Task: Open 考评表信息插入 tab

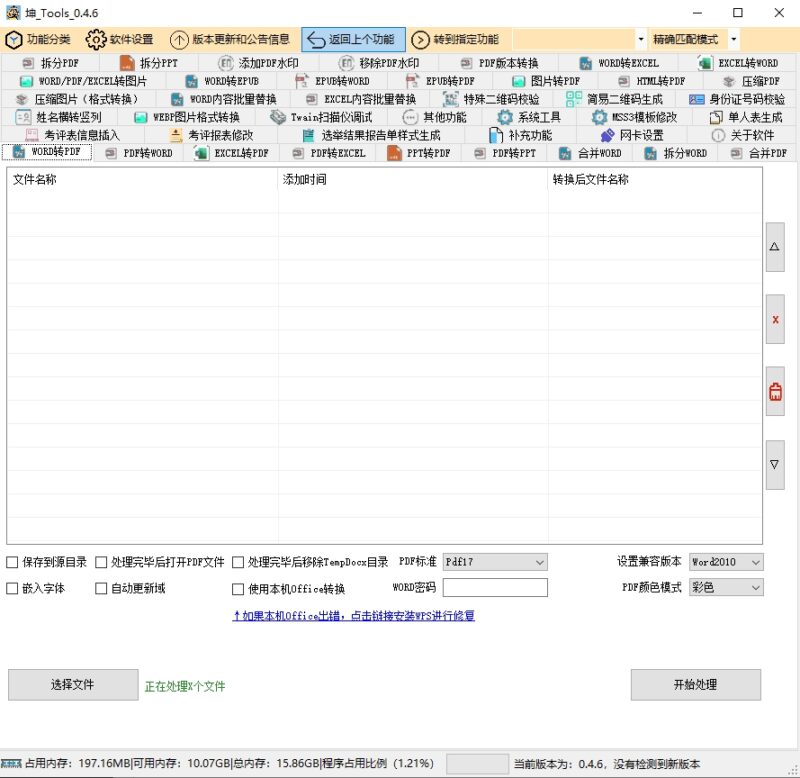Action: click(x=73, y=135)
